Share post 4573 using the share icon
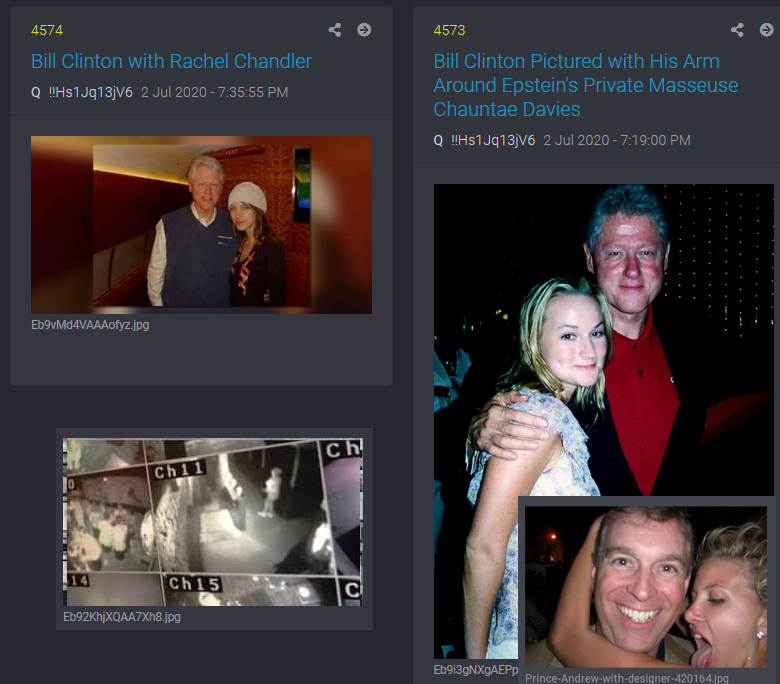This screenshot has width=780, height=684. (x=737, y=30)
